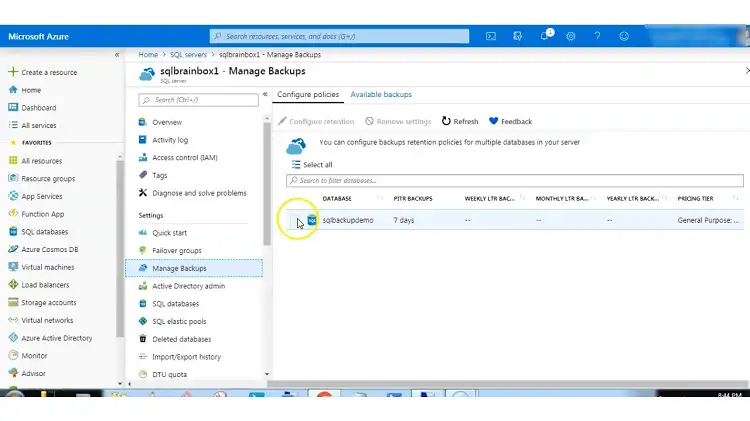The height and width of the screenshot is (421, 750).
Task: Open Activity log
Action: pos(163,140)
